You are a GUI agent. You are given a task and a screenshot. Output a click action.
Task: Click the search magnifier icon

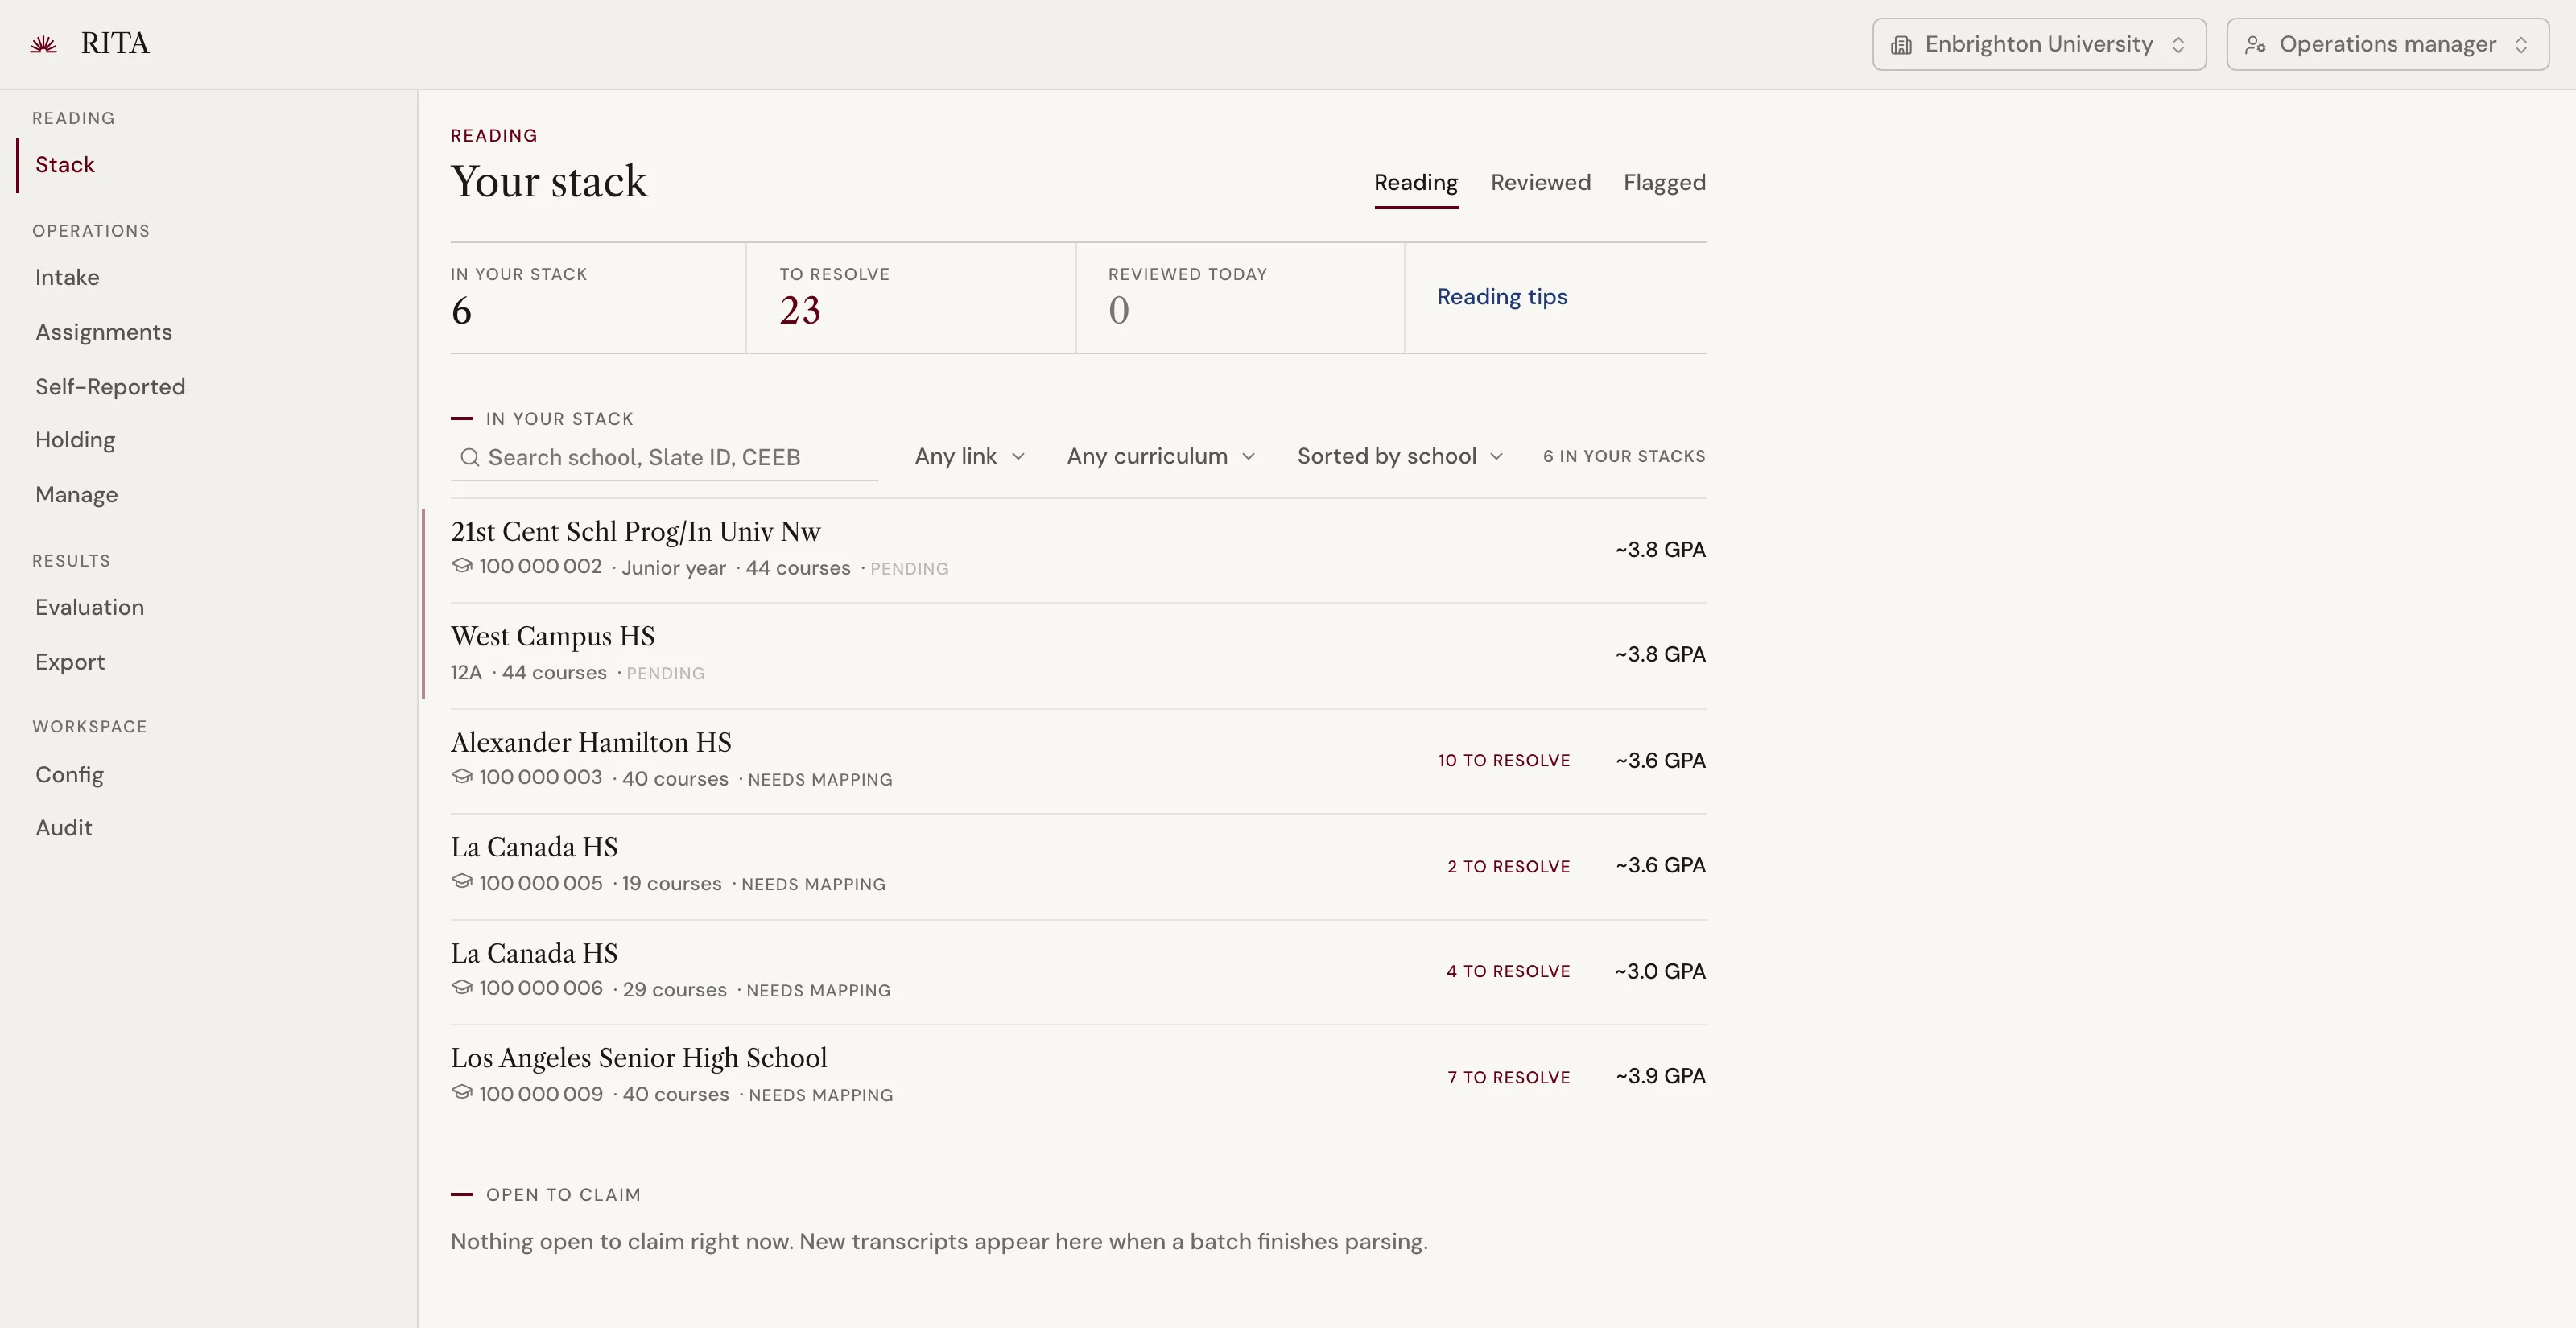tap(469, 457)
